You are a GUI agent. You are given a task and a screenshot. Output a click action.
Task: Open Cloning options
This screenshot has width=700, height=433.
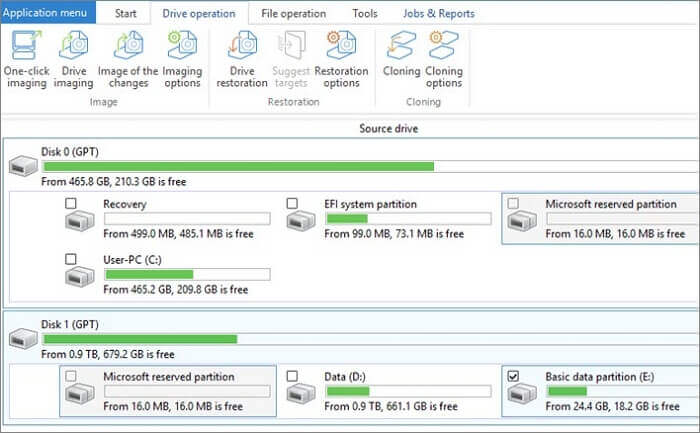[444, 48]
